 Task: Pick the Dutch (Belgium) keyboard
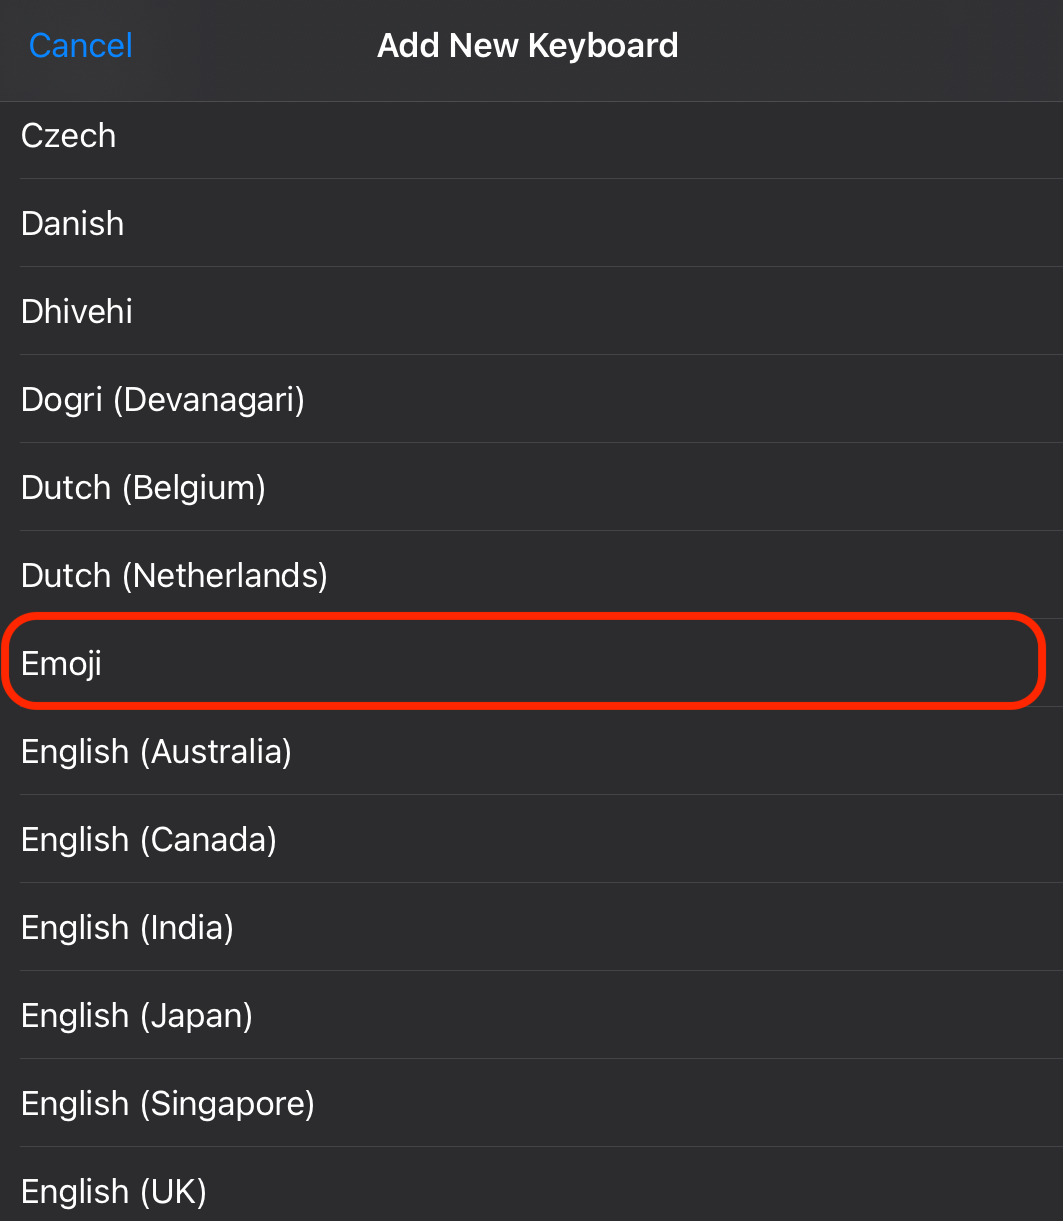pos(143,488)
